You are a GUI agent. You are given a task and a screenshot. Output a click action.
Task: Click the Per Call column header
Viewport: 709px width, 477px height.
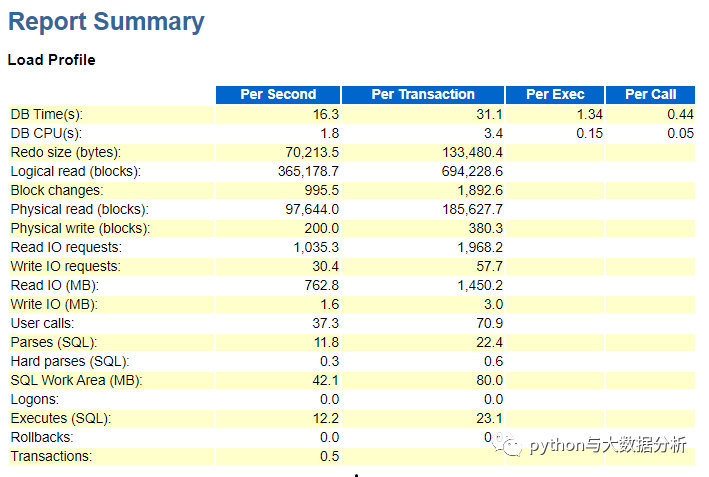[650, 94]
